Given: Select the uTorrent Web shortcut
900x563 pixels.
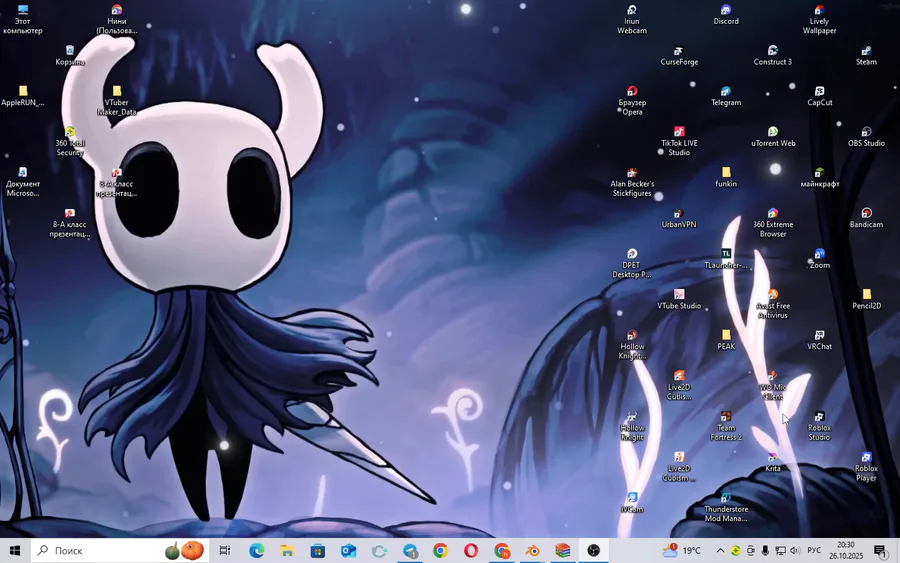Looking at the screenshot, I should coord(773,137).
